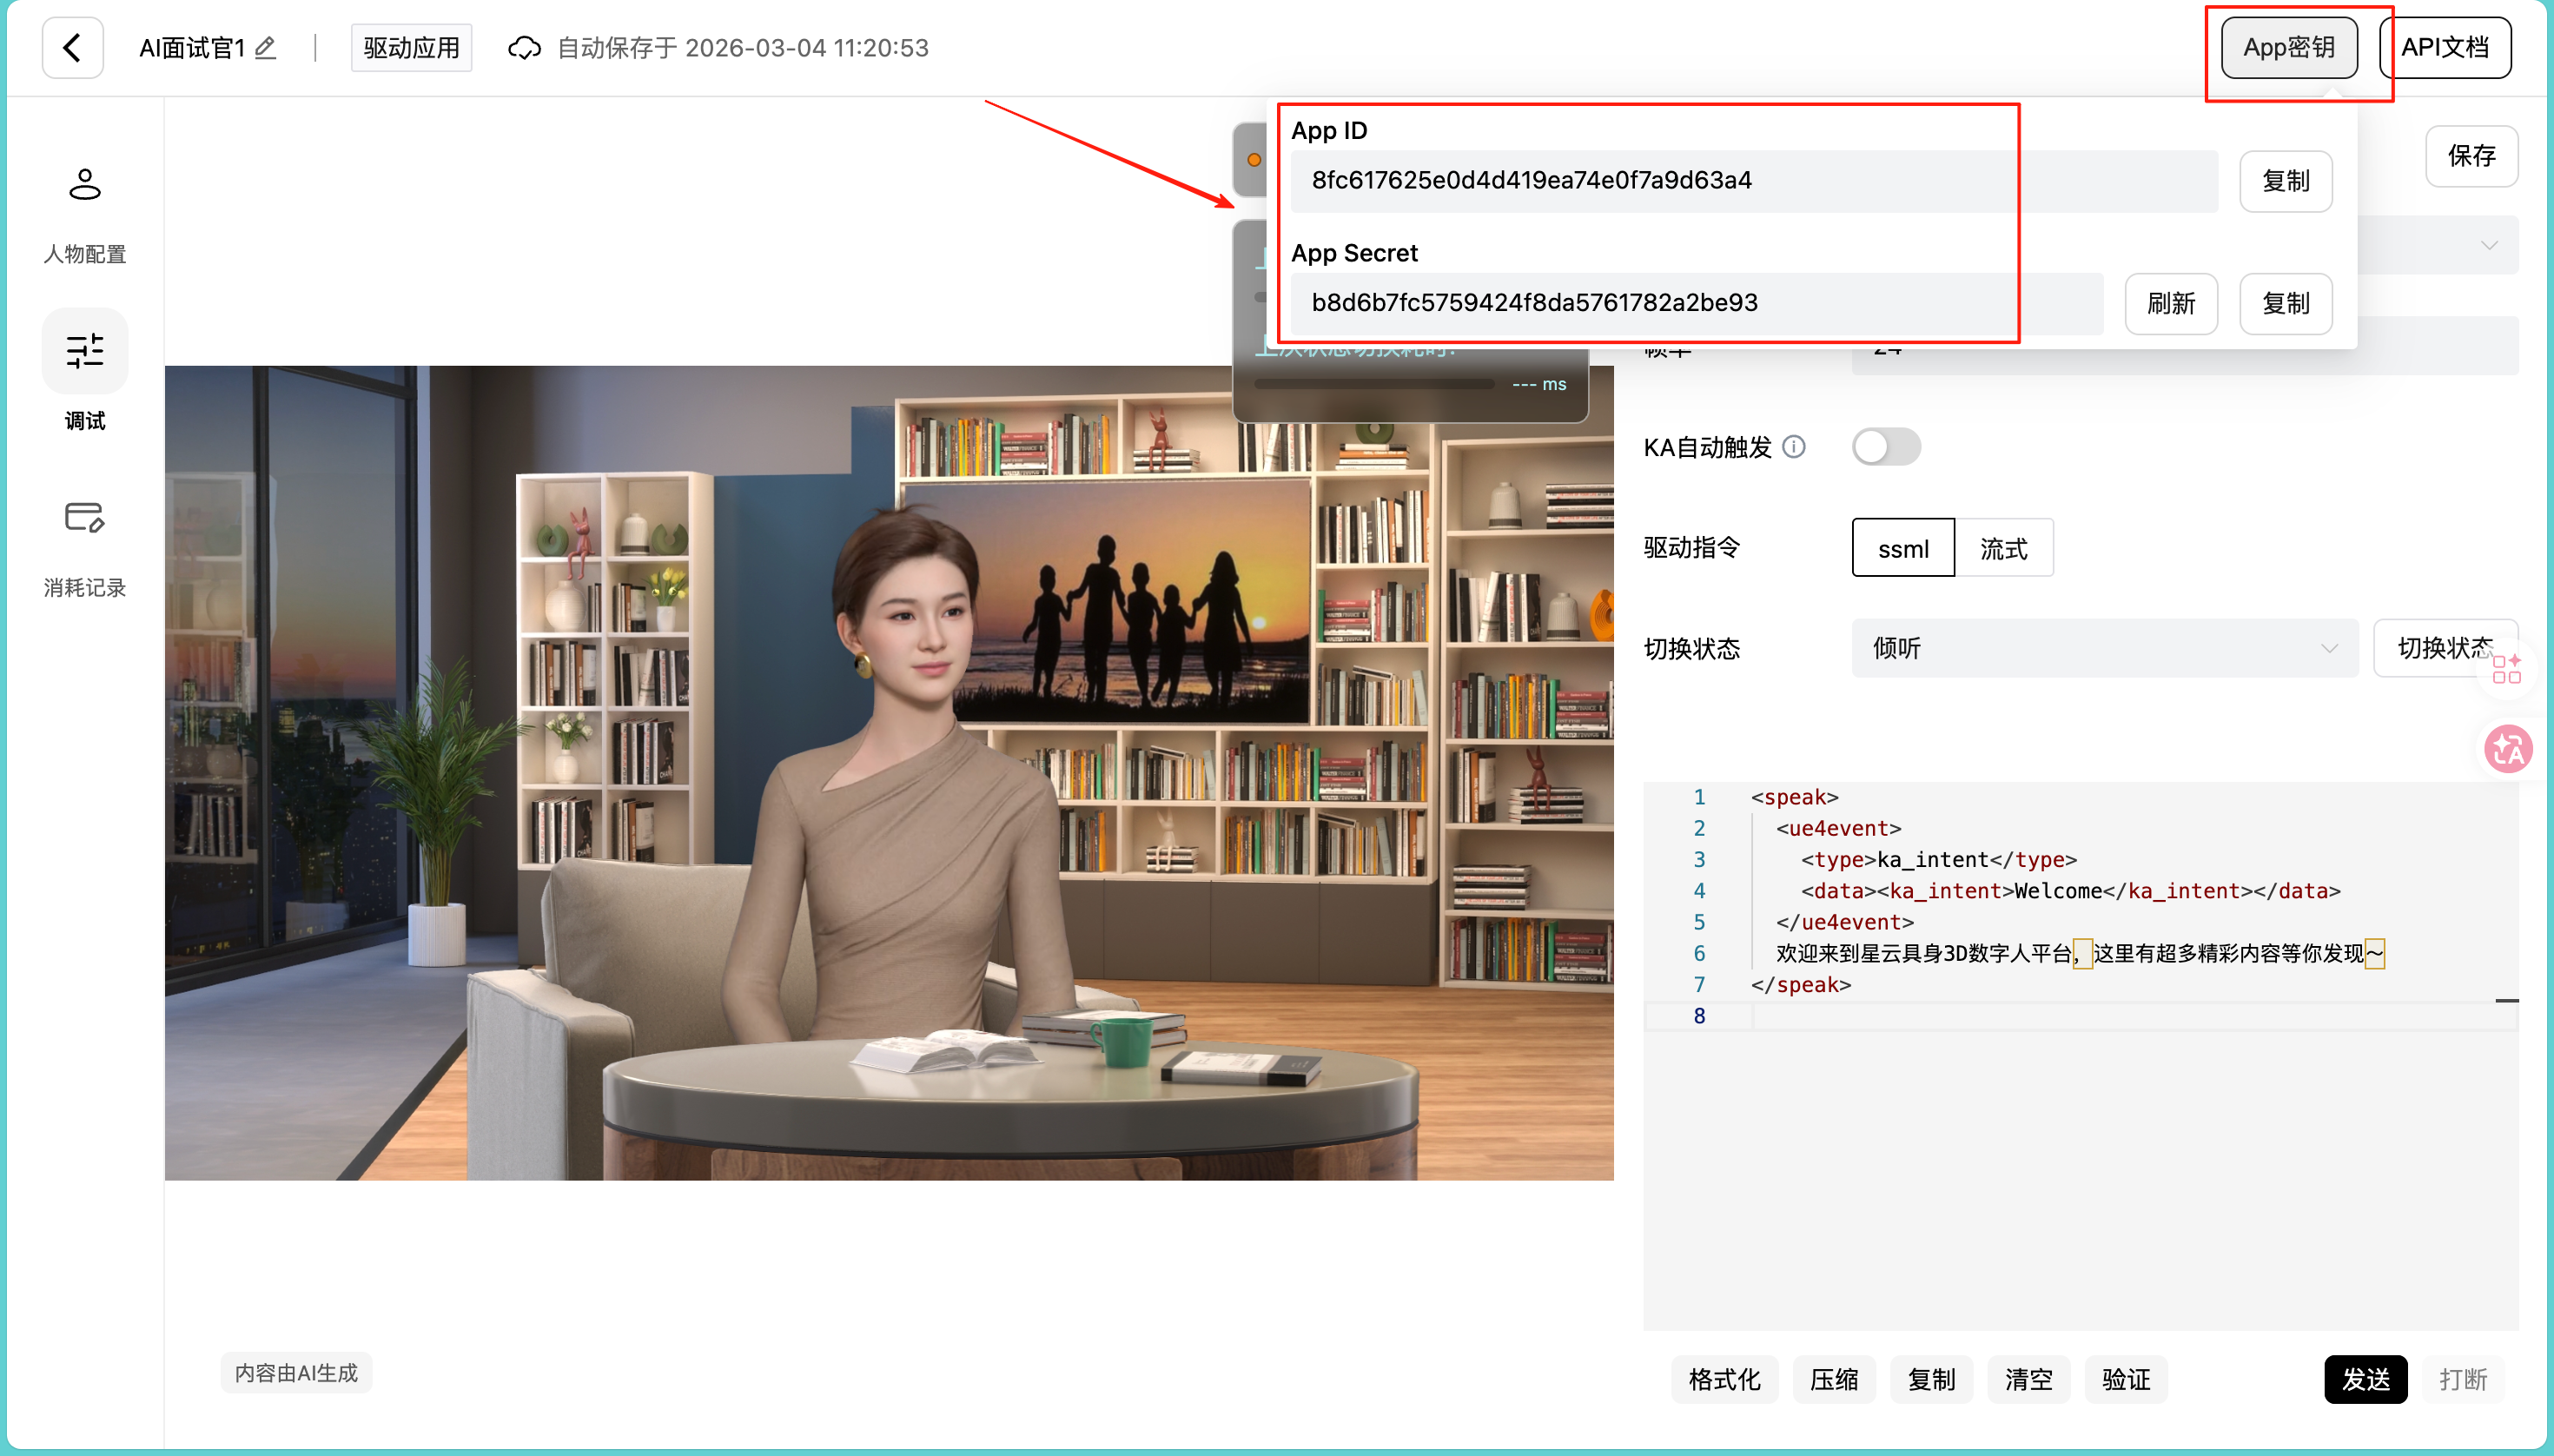Select the 流式 drive command option
The height and width of the screenshot is (1456, 2554).
[x=2003, y=548]
